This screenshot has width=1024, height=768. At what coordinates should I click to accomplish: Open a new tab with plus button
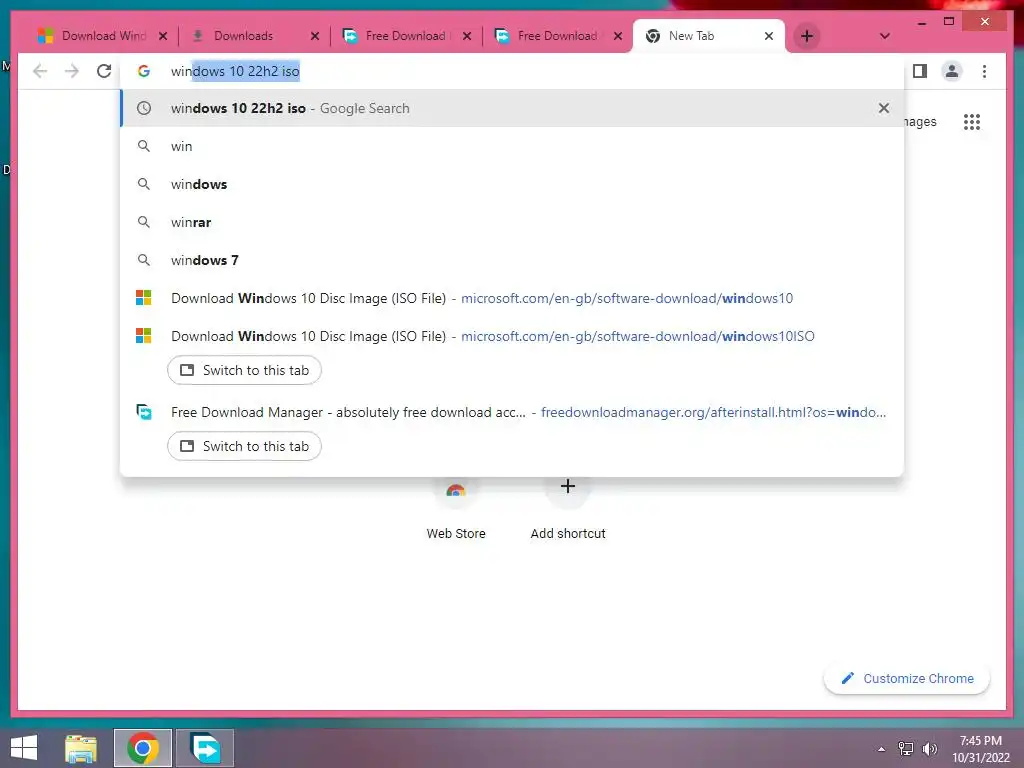[x=807, y=36]
